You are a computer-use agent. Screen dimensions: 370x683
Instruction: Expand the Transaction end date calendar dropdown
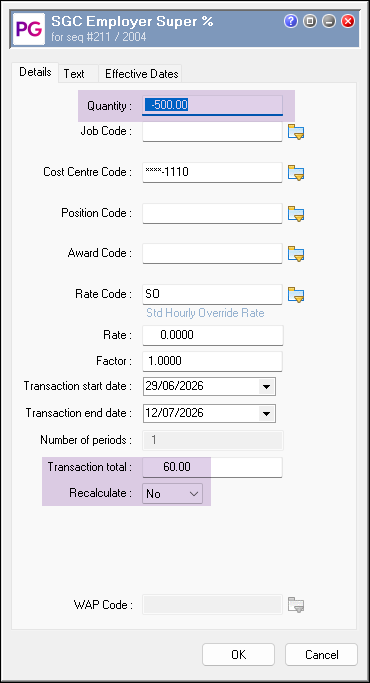tap(266, 413)
